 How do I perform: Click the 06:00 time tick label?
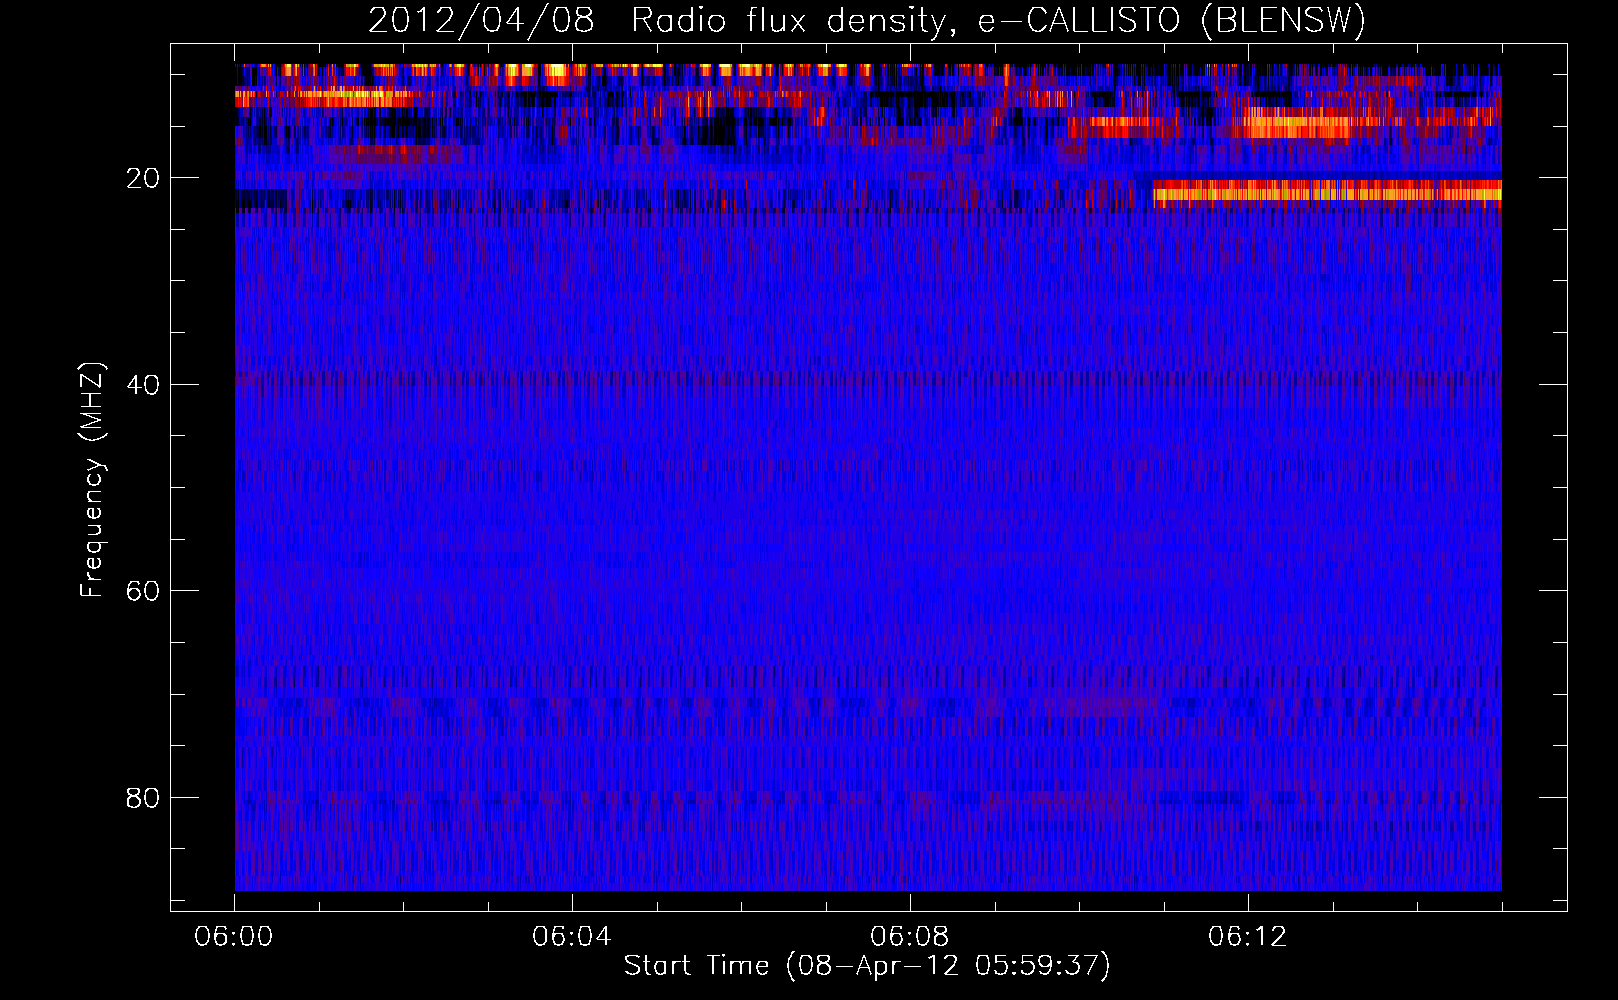tap(234, 937)
